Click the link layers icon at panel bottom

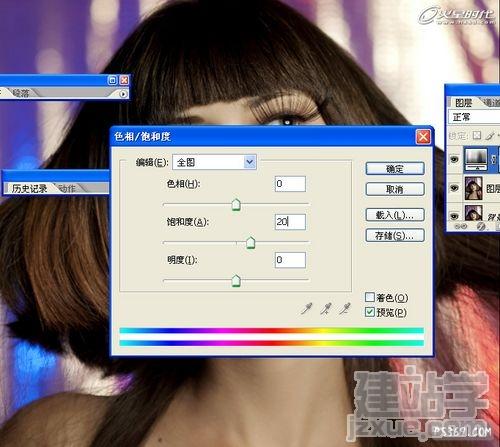pos(461,226)
